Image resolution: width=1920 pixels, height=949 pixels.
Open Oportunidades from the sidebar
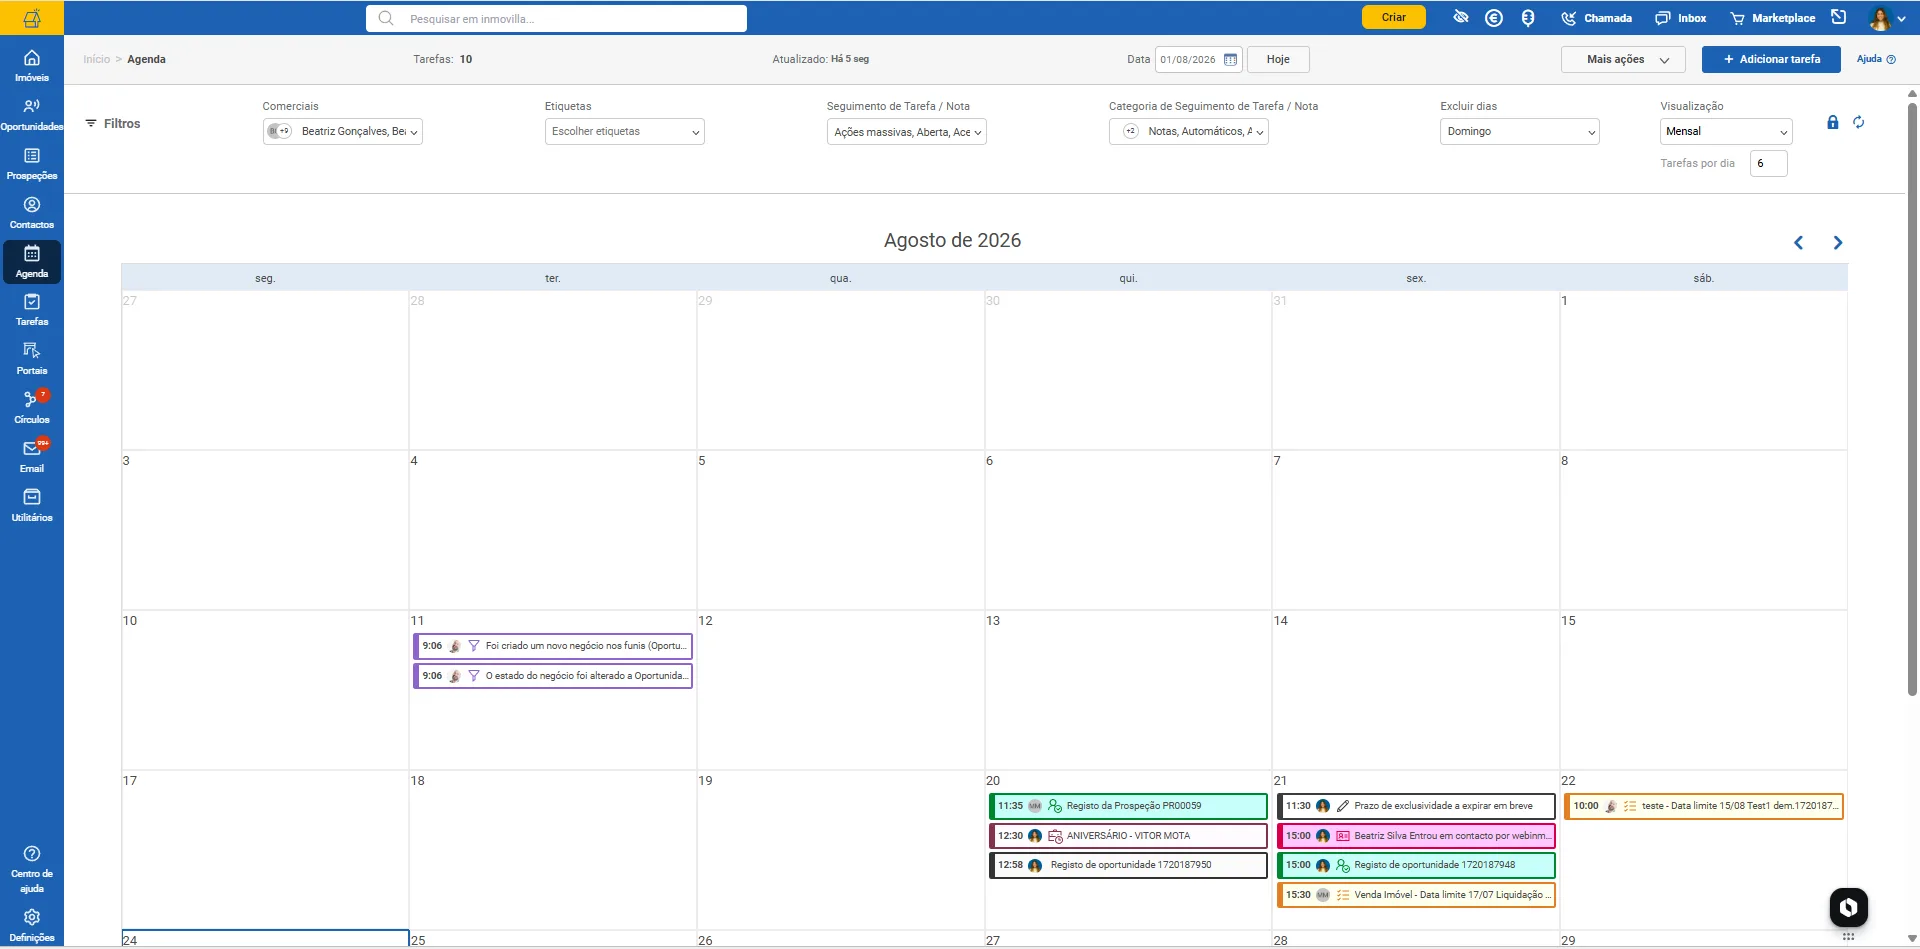[x=32, y=115]
